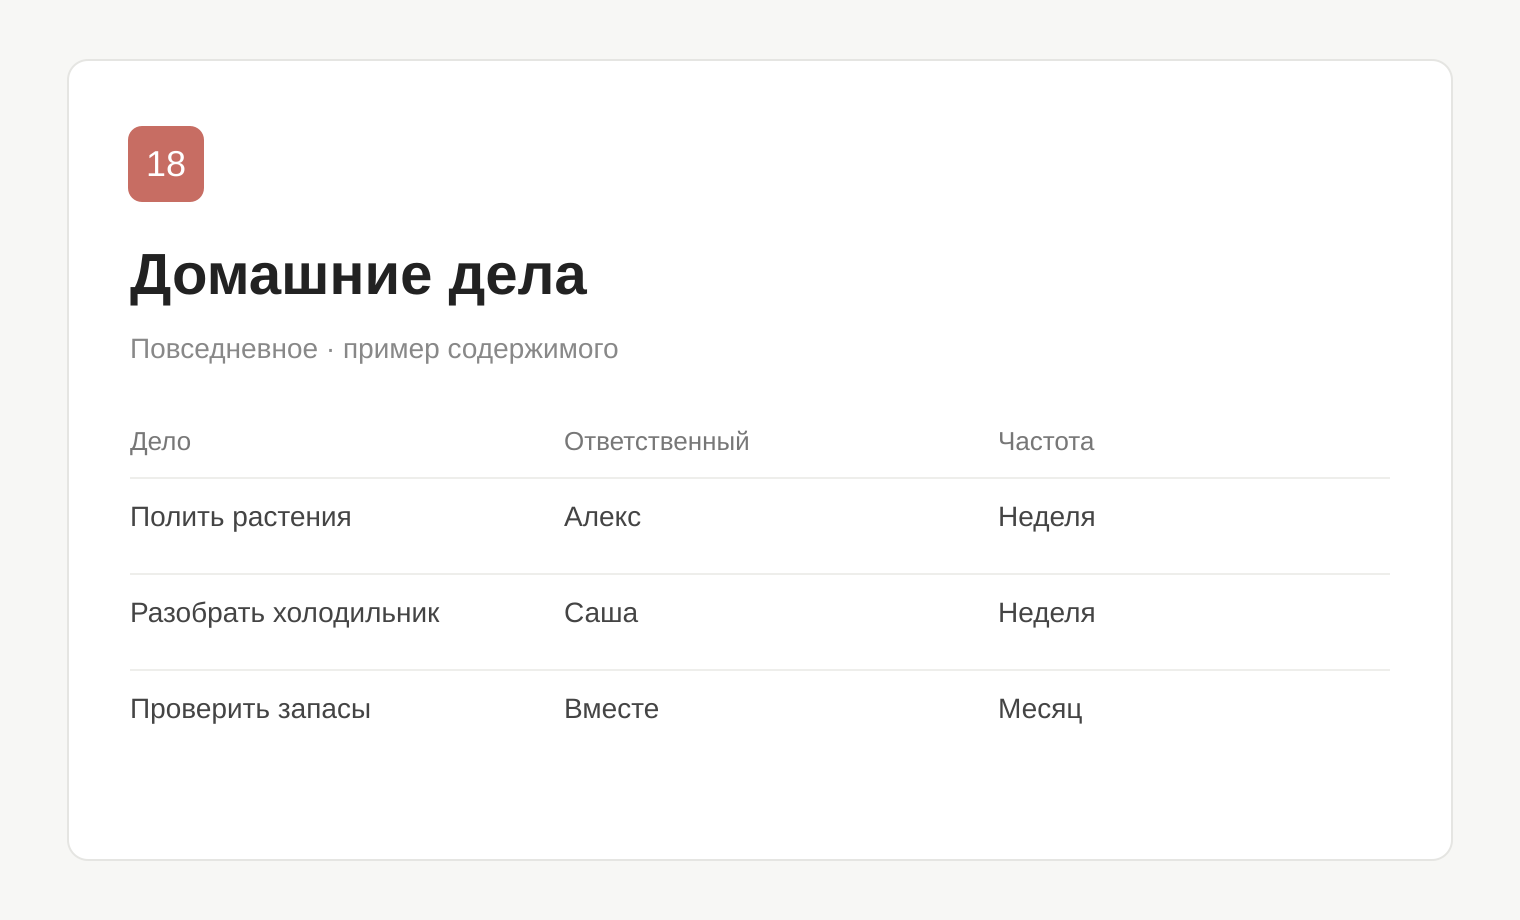Select the "Месяц" cell
This screenshot has width=1520, height=920.
pyautogui.click(x=1040, y=709)
